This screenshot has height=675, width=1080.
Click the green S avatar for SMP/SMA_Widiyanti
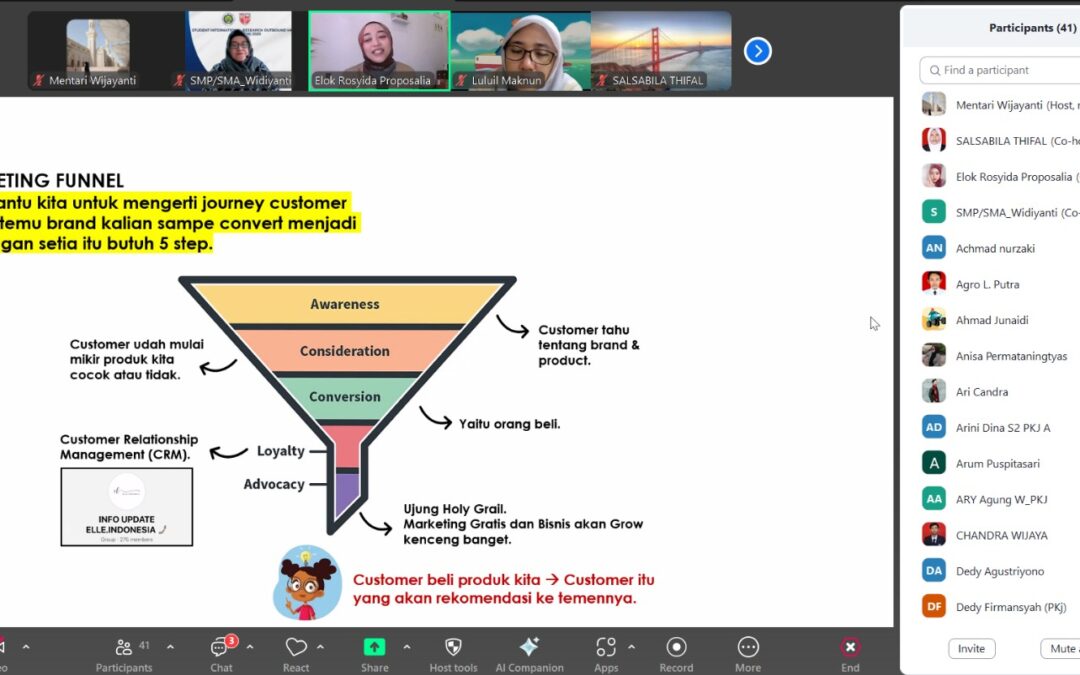934,212
